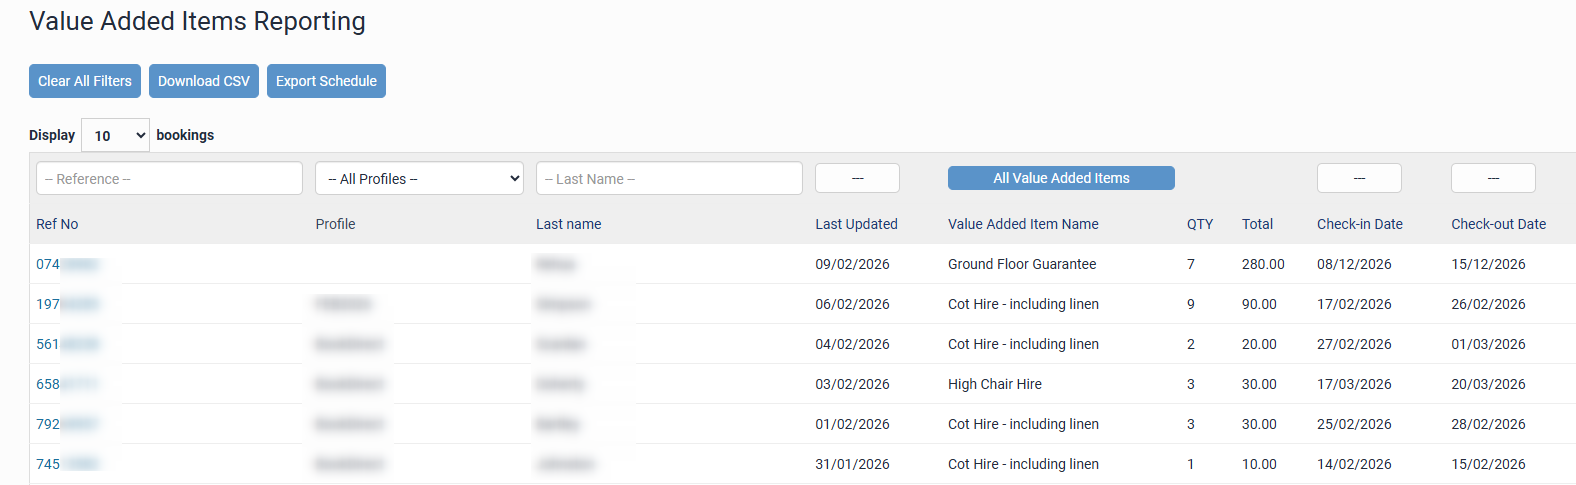The image size is (1576, 485).
Task: Click the Reference filter input field
Action: click(169, 179)
